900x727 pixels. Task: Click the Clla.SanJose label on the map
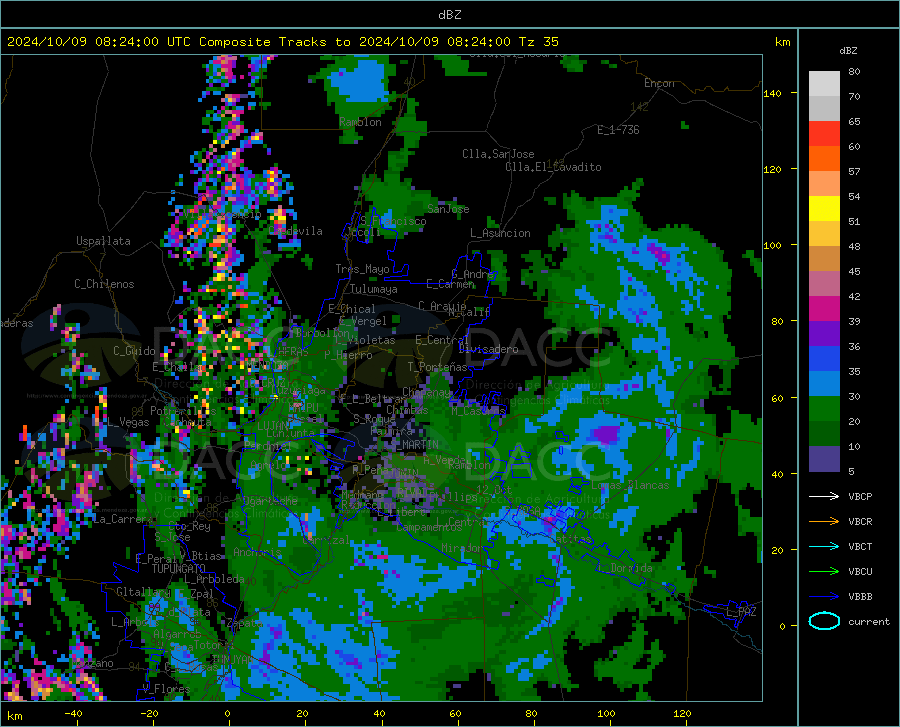498,154
